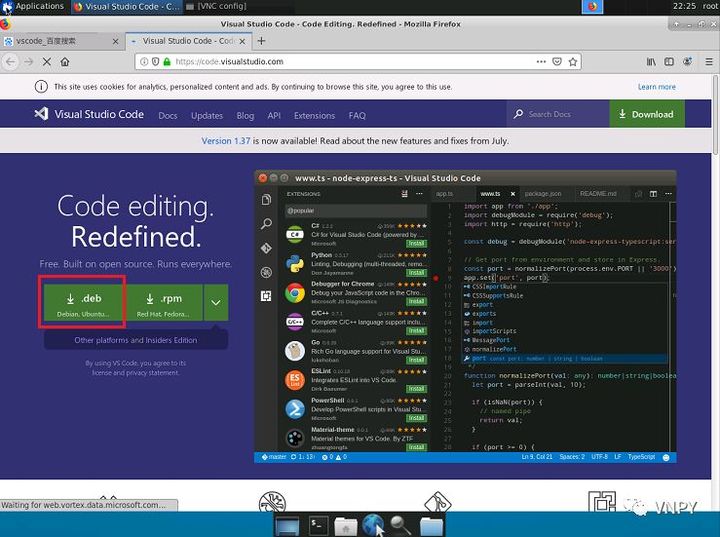
Task: Bookmark this page with the star icon
Action: click(x=573, y=62)
